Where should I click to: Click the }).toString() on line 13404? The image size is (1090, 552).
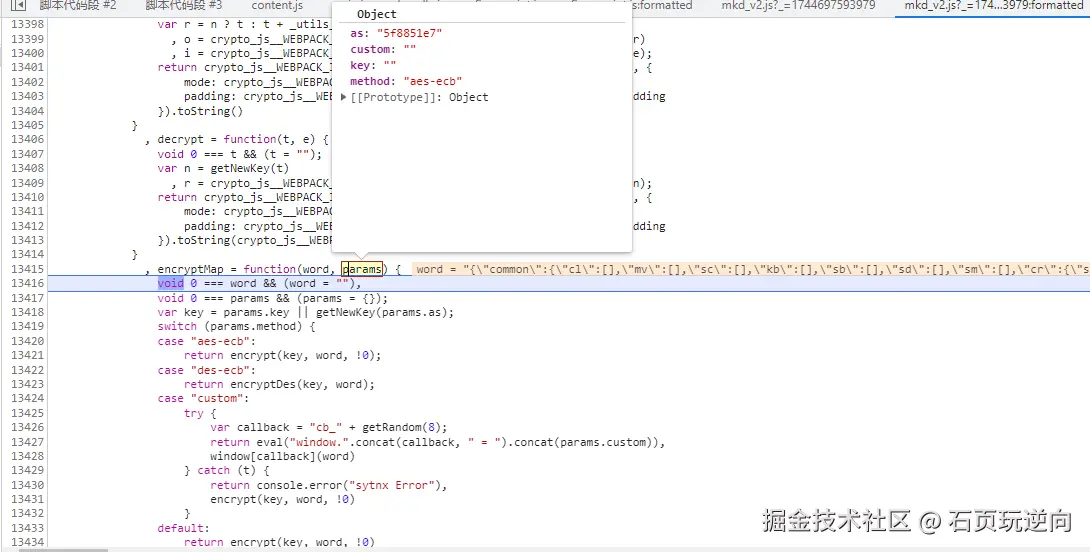[x=200, y=111]
